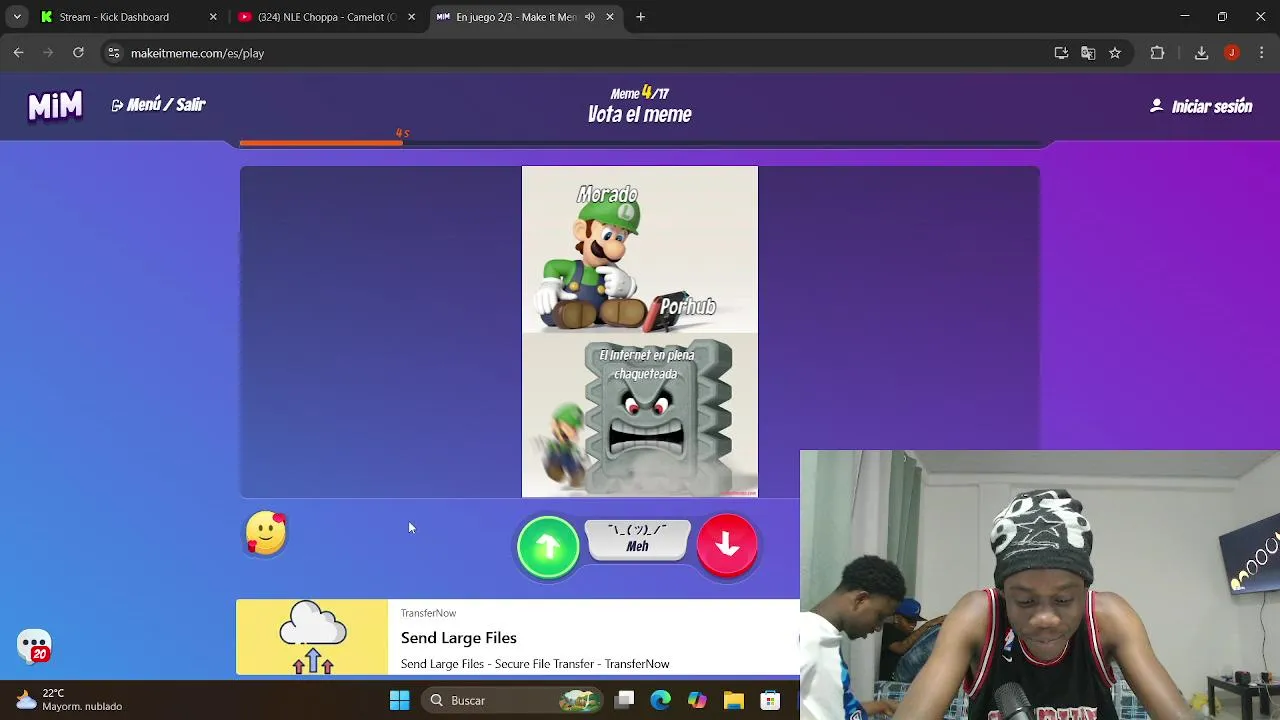Open the emoji reaction face
1280x720 pixels.
tap(266, 533)
